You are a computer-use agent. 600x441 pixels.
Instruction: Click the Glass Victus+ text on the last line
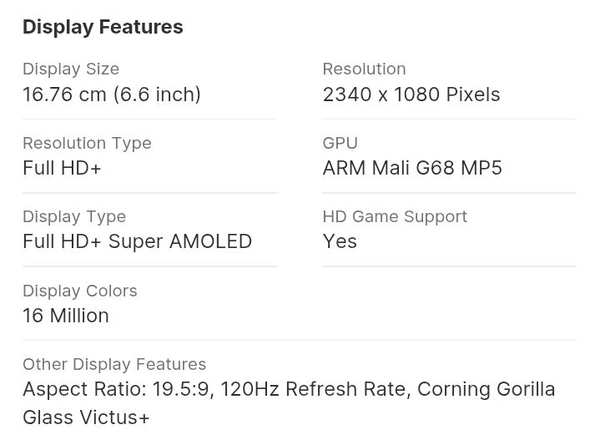86,417
